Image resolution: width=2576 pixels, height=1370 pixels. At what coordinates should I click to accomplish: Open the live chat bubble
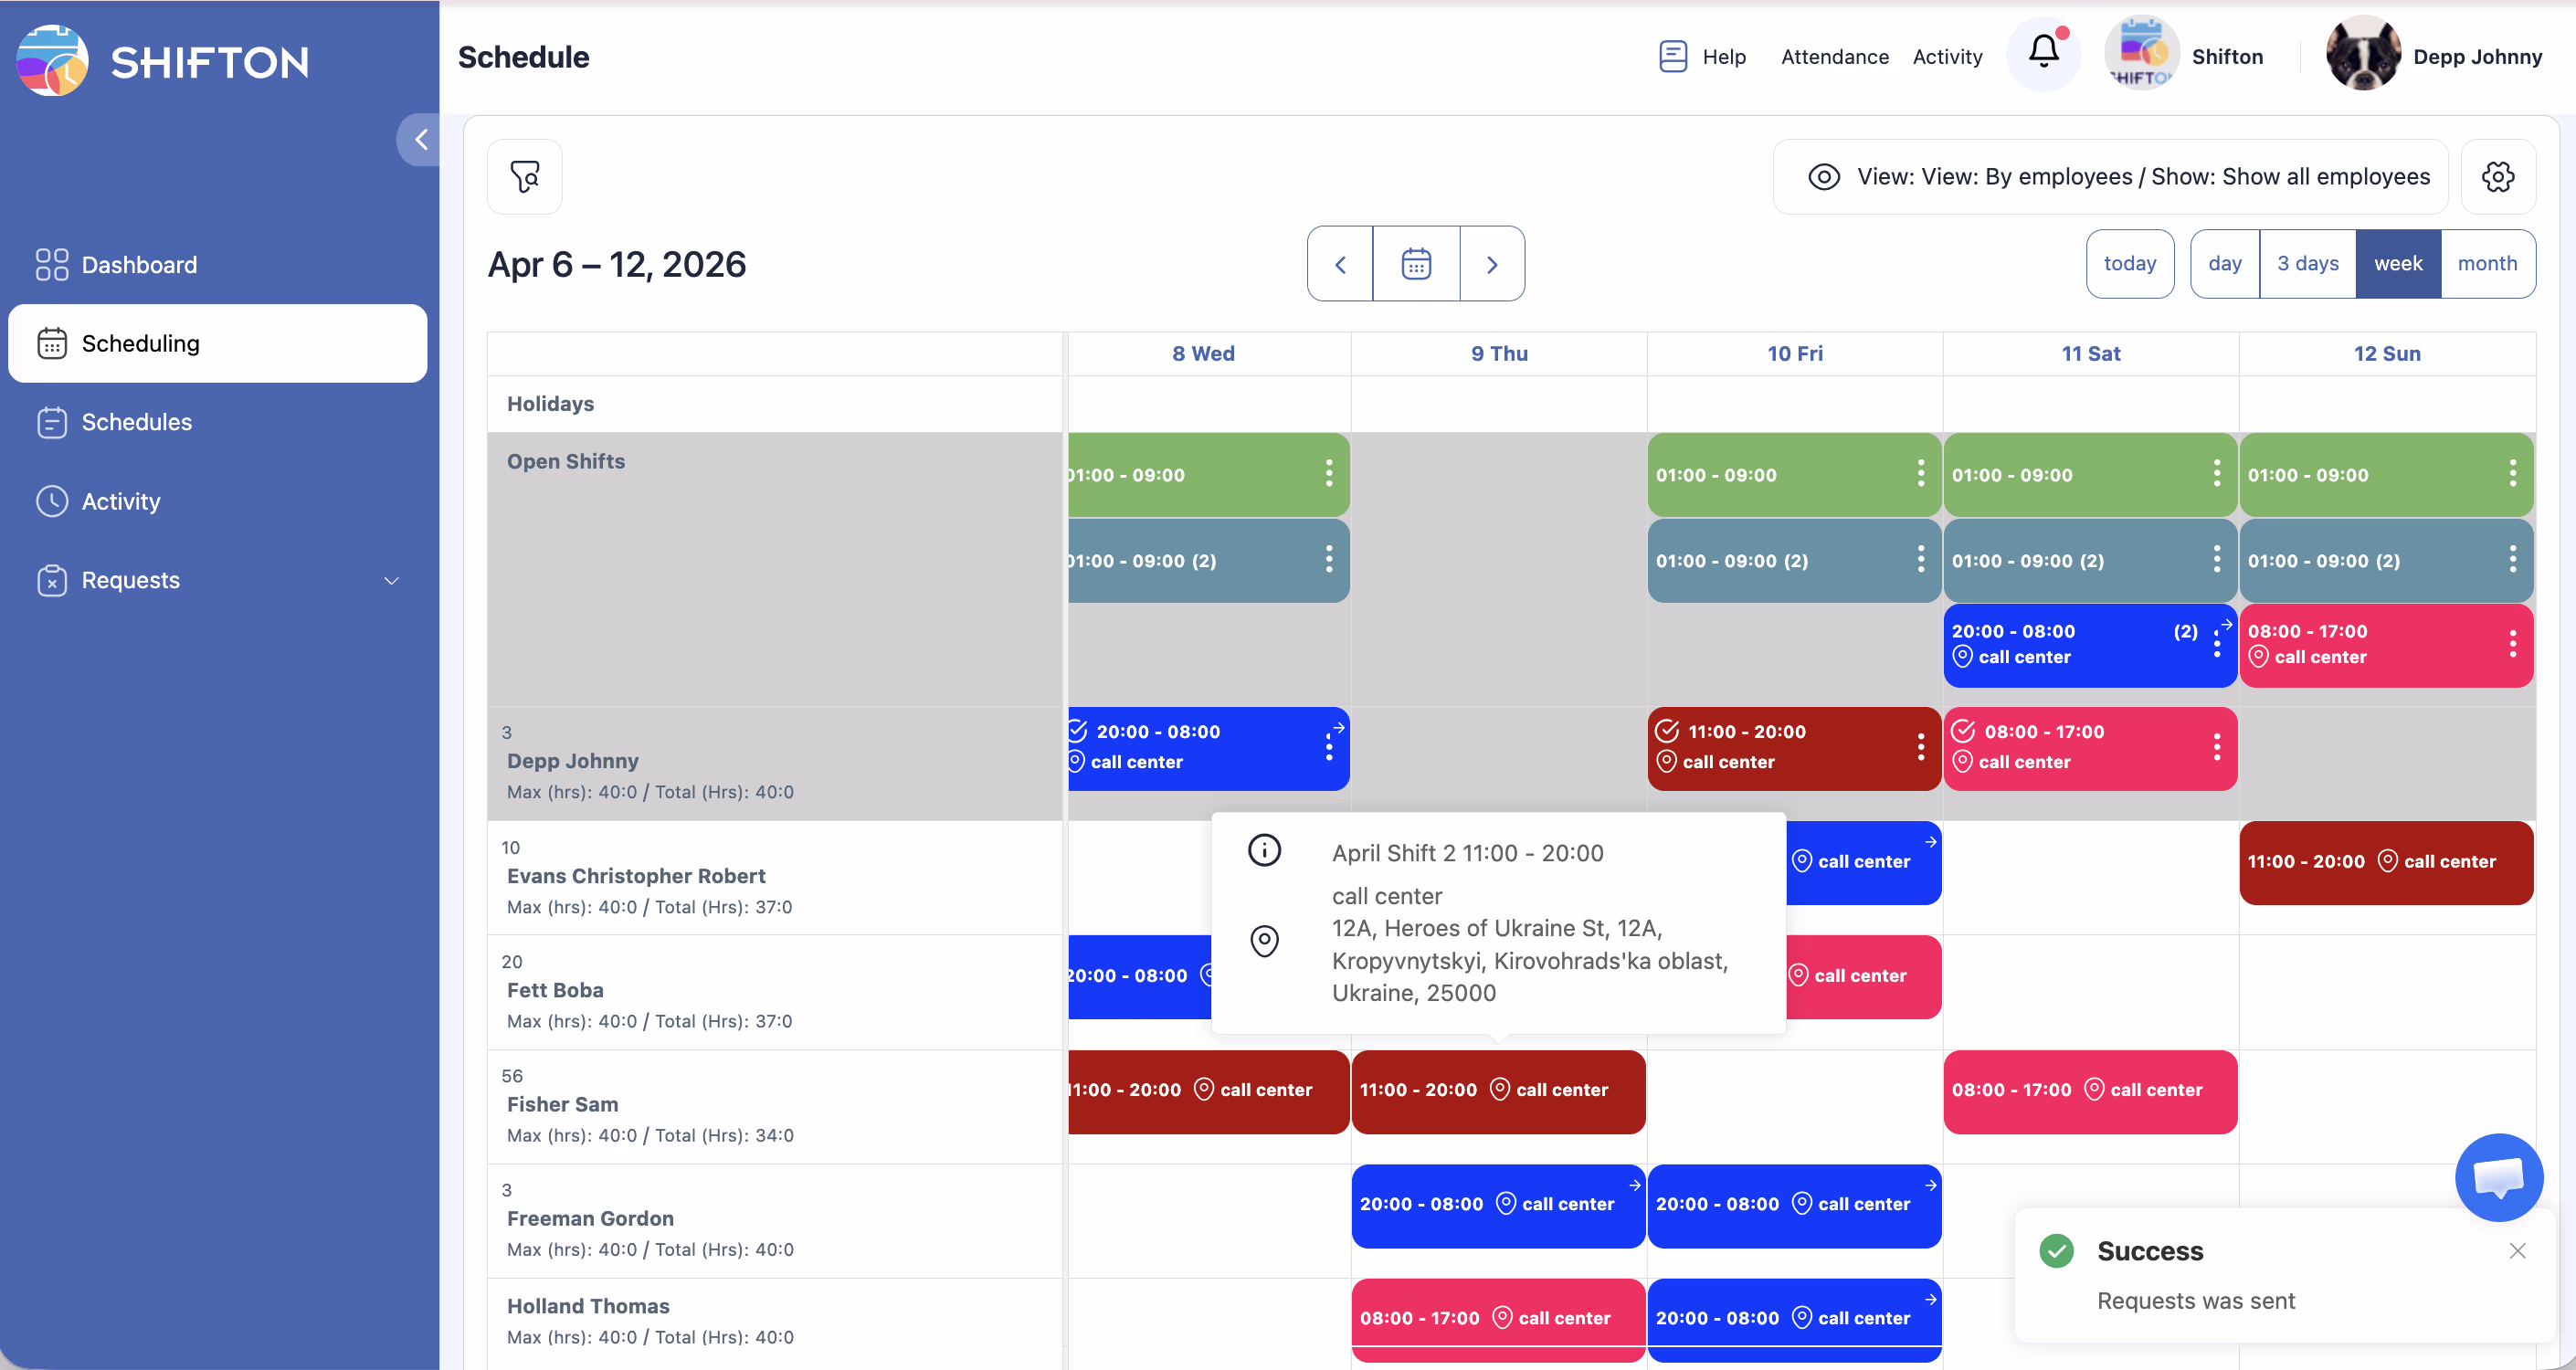2497,1177
